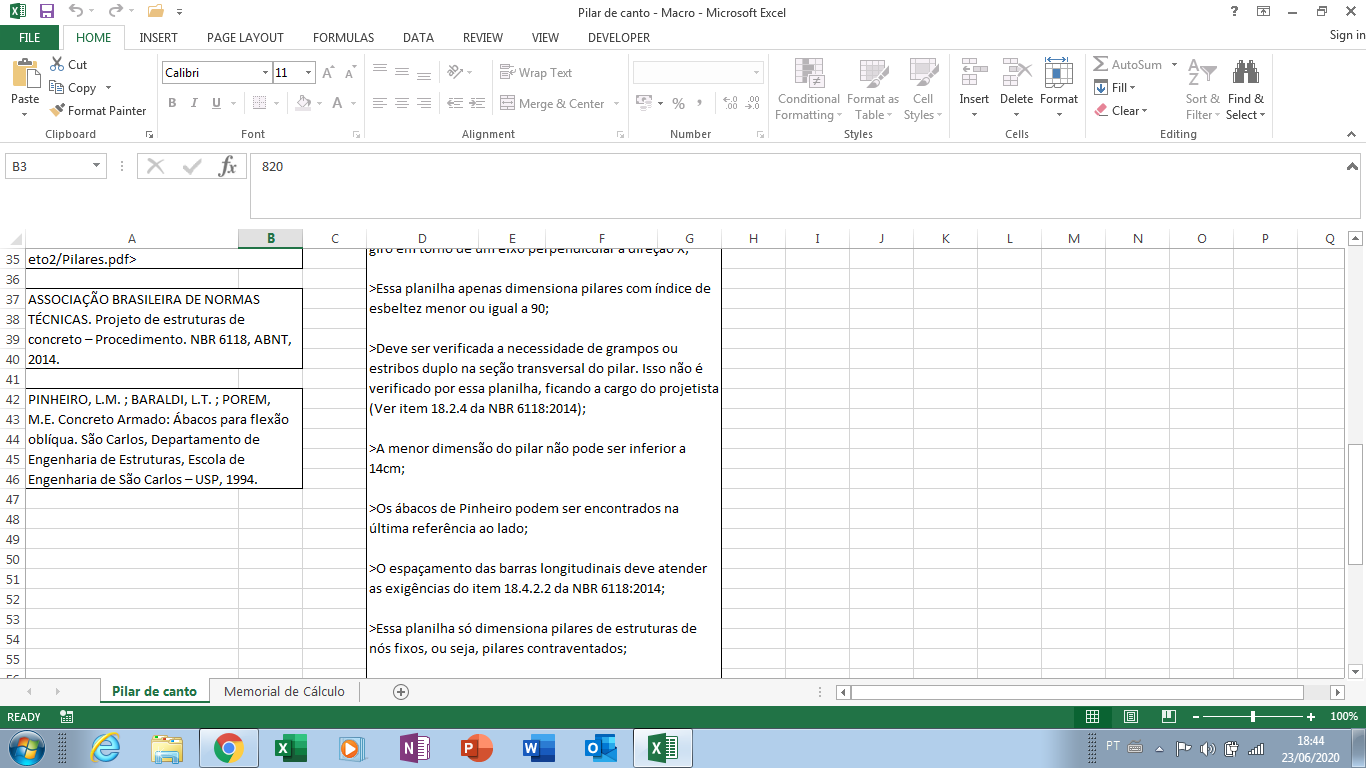
Task: Apply Percent Style format
Action: (678, 103)
